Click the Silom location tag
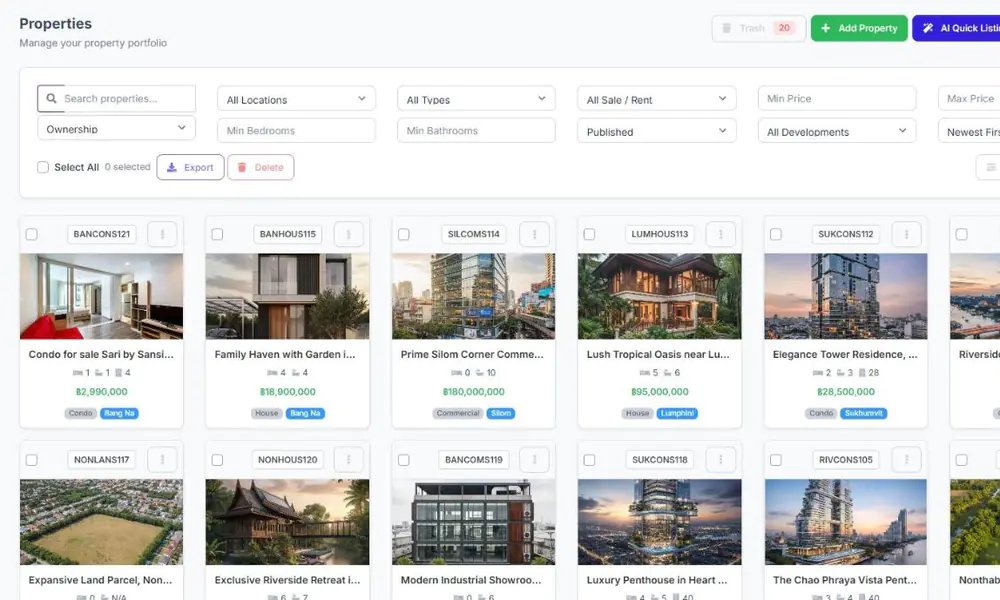The width and height of the screenshot is (1000, 600). click(501, 413)
